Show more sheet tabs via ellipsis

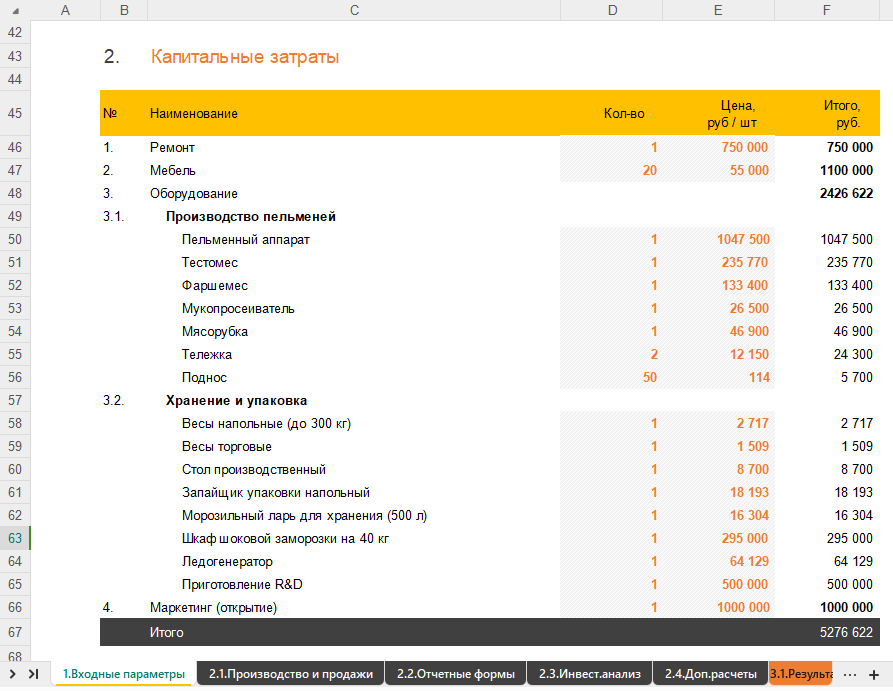tap(850, 675)
